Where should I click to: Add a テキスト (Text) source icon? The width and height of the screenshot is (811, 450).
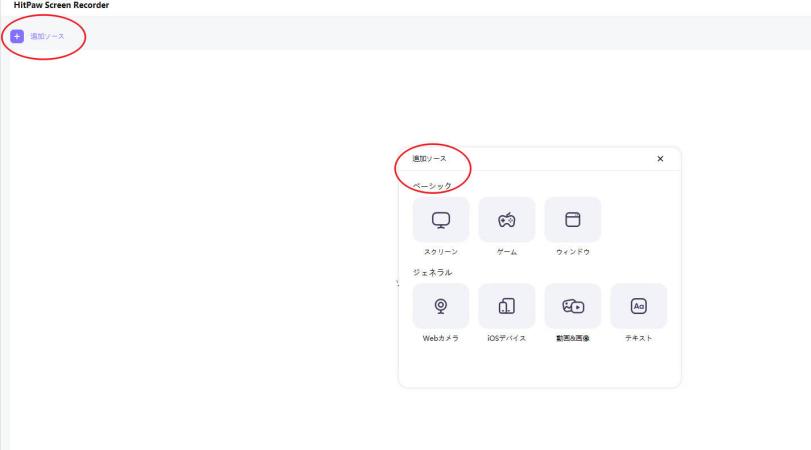tap(639, 306)
